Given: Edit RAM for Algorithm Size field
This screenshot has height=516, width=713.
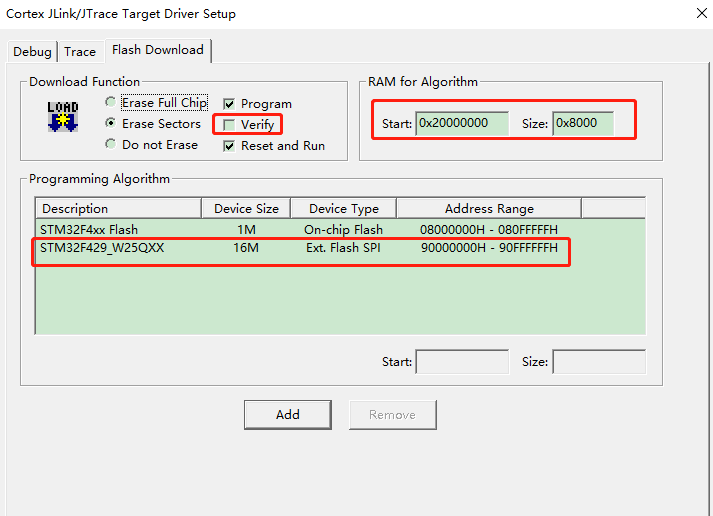Looking at the screenshot, I should click(583, 123).
